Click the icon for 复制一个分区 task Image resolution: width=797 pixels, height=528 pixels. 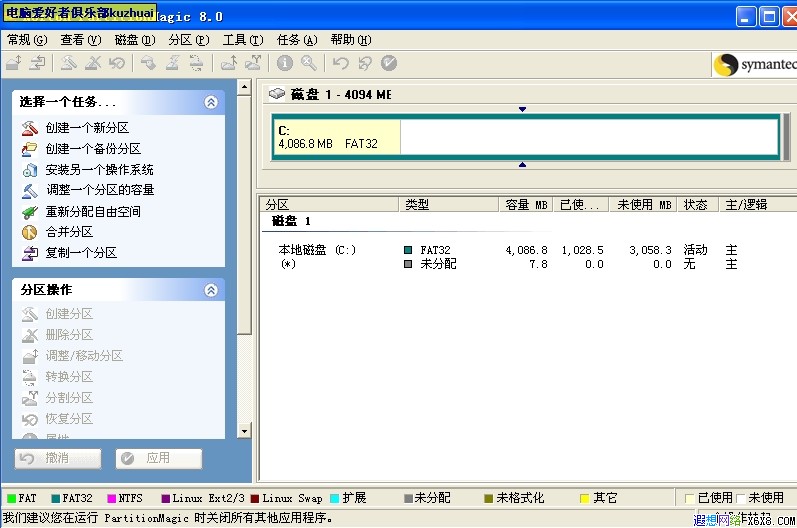point(29,253)
